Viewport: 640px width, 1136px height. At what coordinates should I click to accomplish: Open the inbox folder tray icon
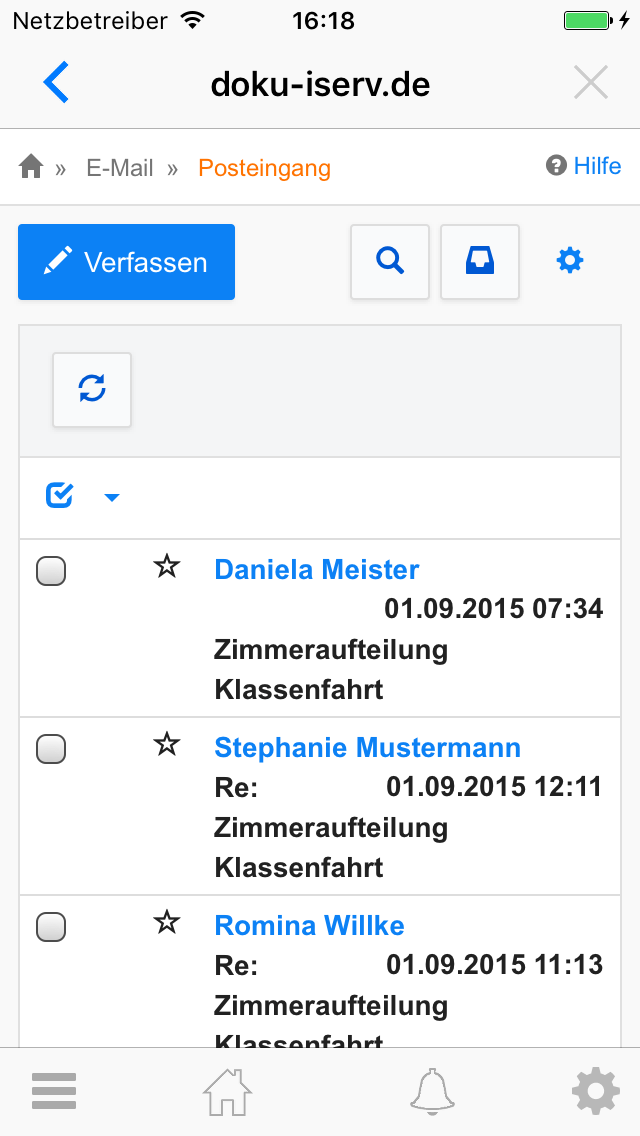click(480, 262)
